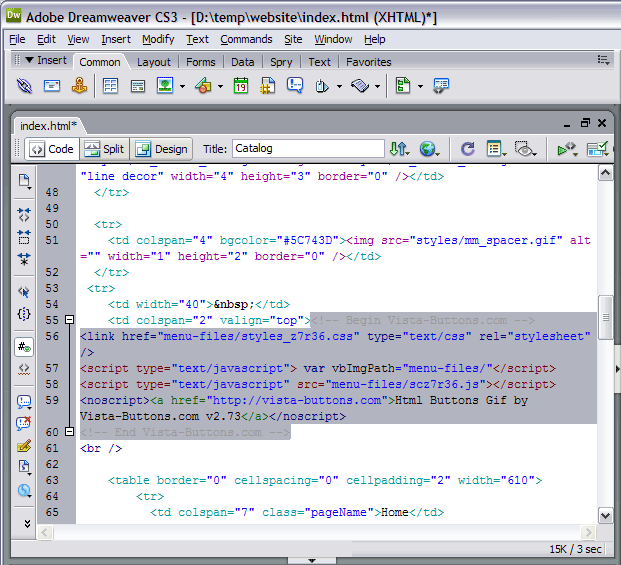The height and width of the screenshot is (565, 621).
Task: Insert the Date using the calendar icon
Action: pos(241,86)
